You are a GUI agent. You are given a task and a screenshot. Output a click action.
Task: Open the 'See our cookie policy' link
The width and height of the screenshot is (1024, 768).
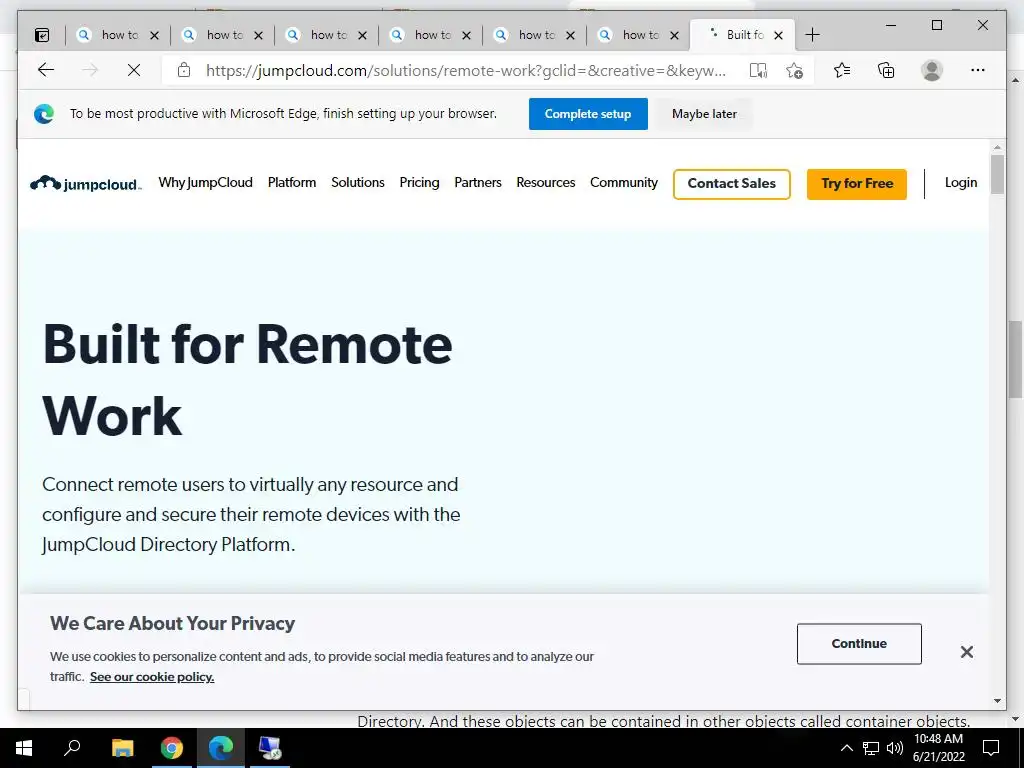[152, 677]
